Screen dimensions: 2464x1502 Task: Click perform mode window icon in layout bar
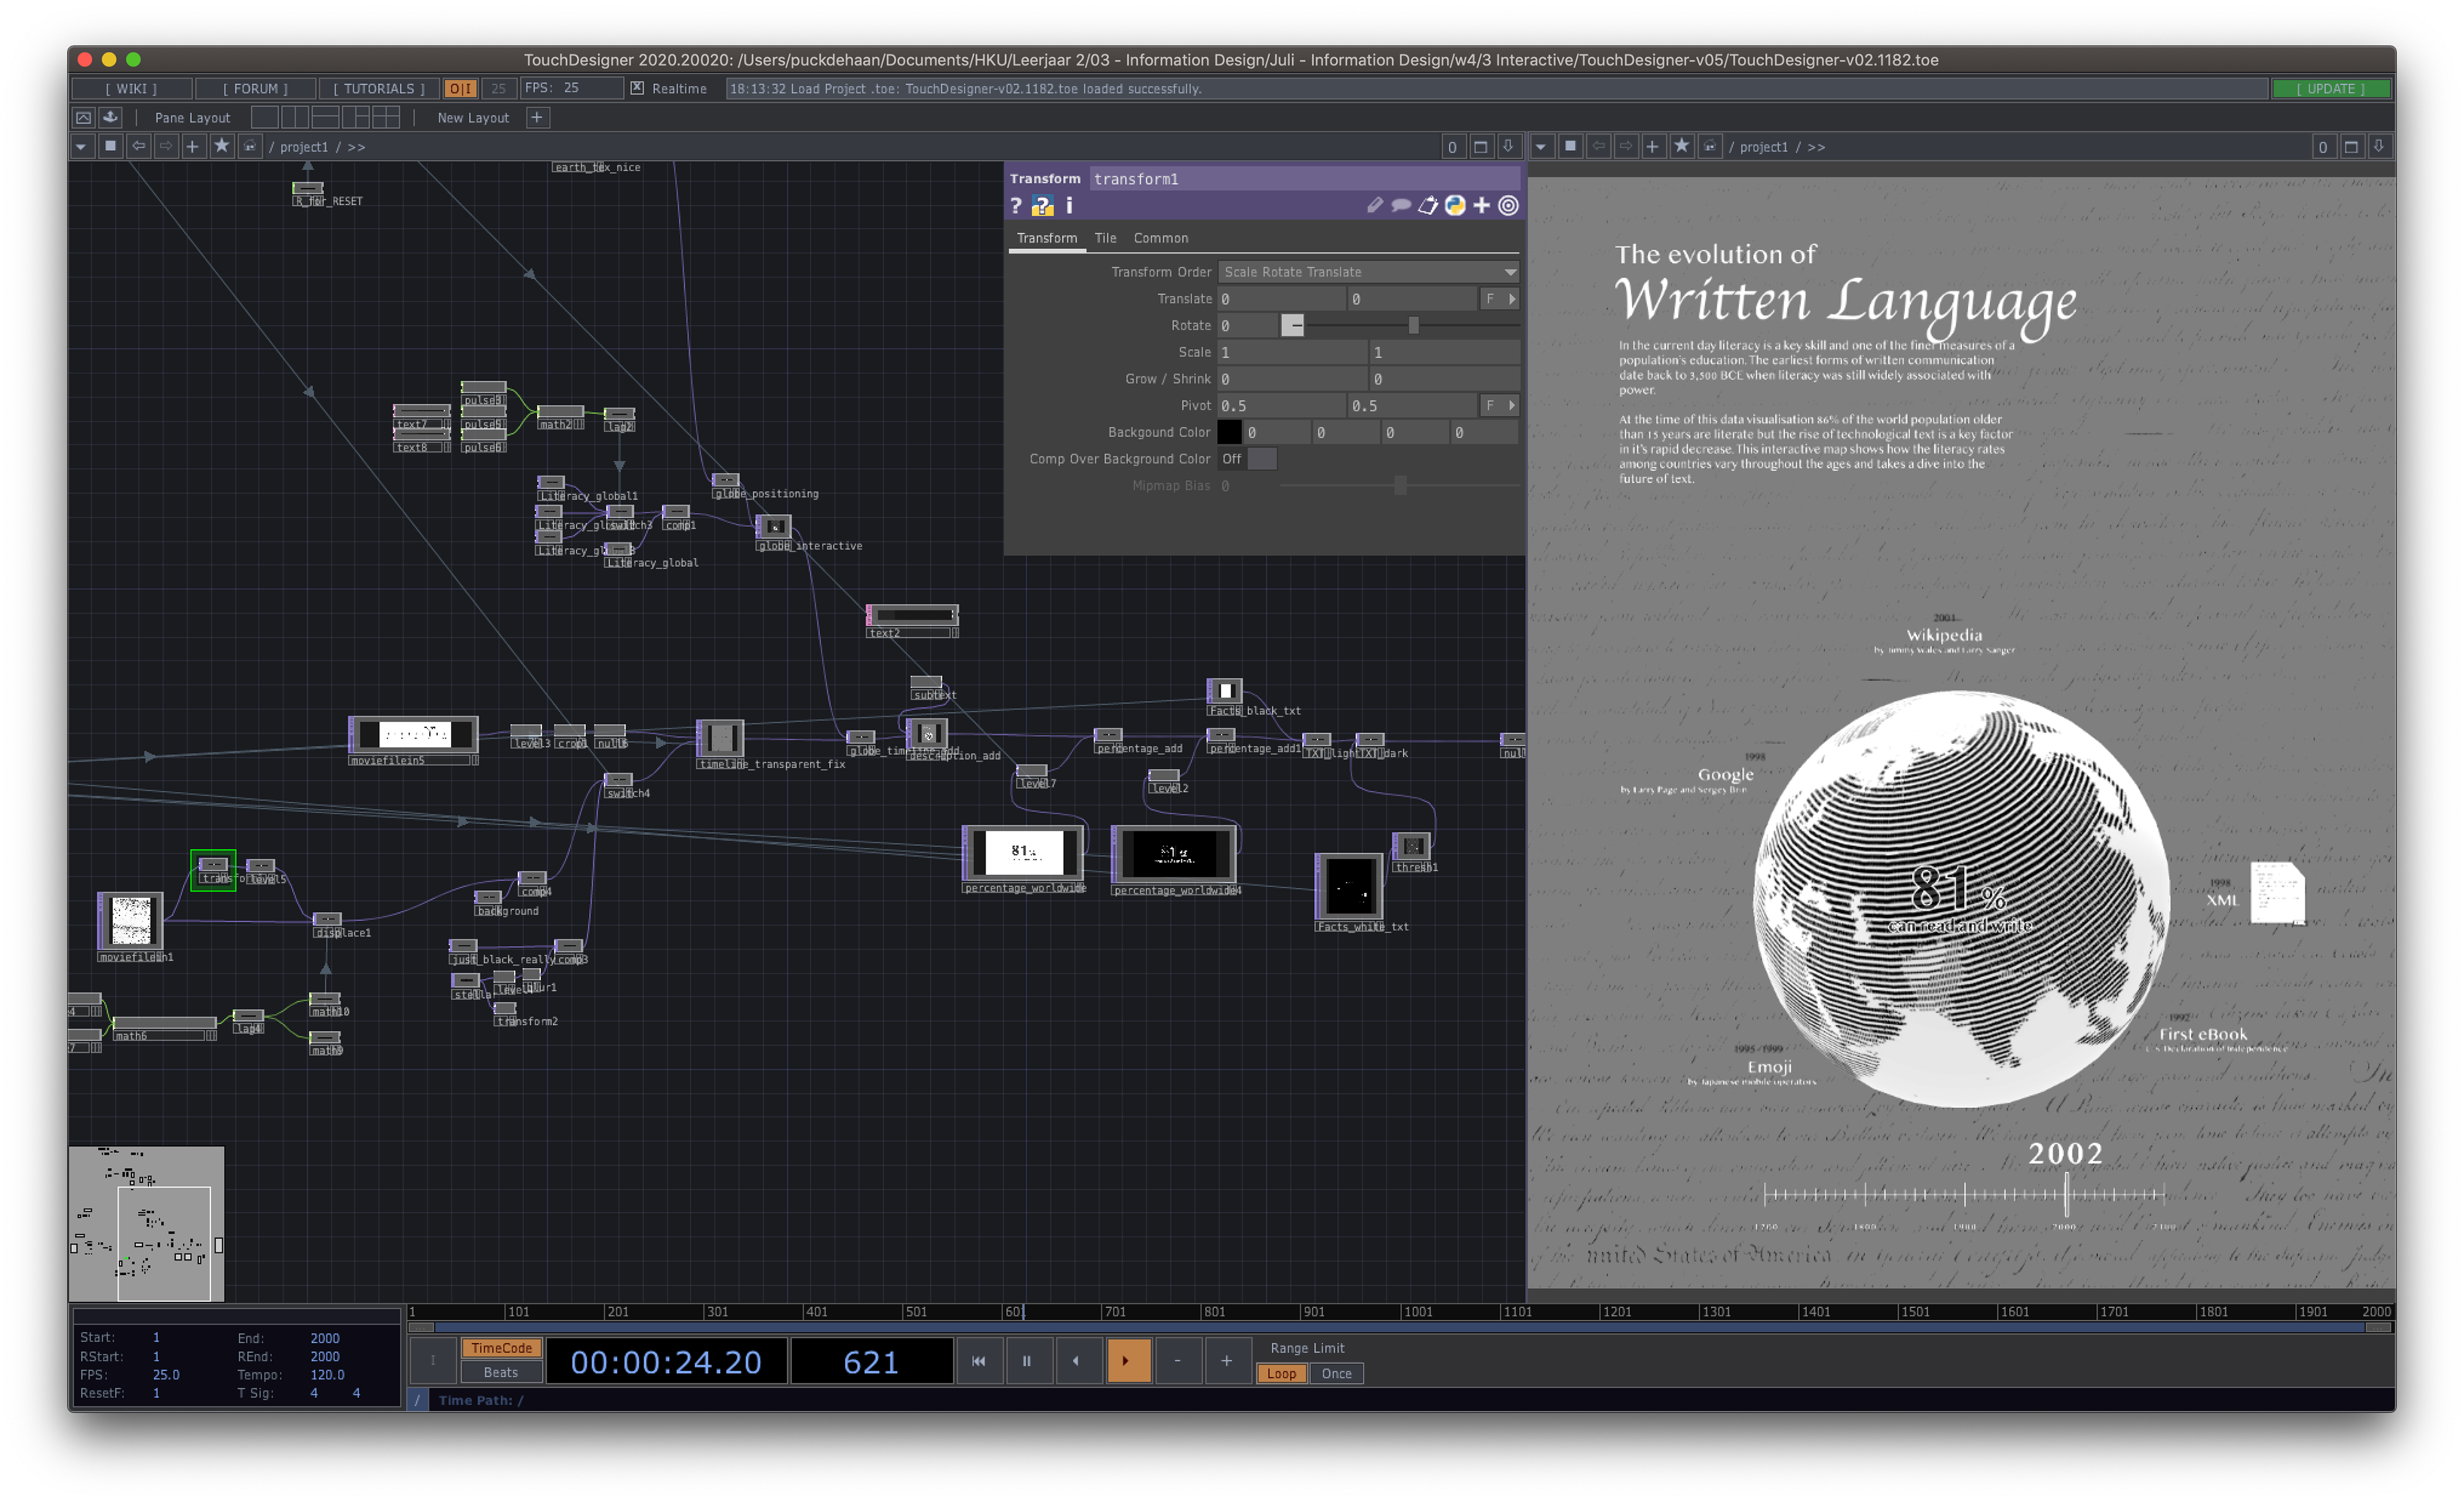84,118
